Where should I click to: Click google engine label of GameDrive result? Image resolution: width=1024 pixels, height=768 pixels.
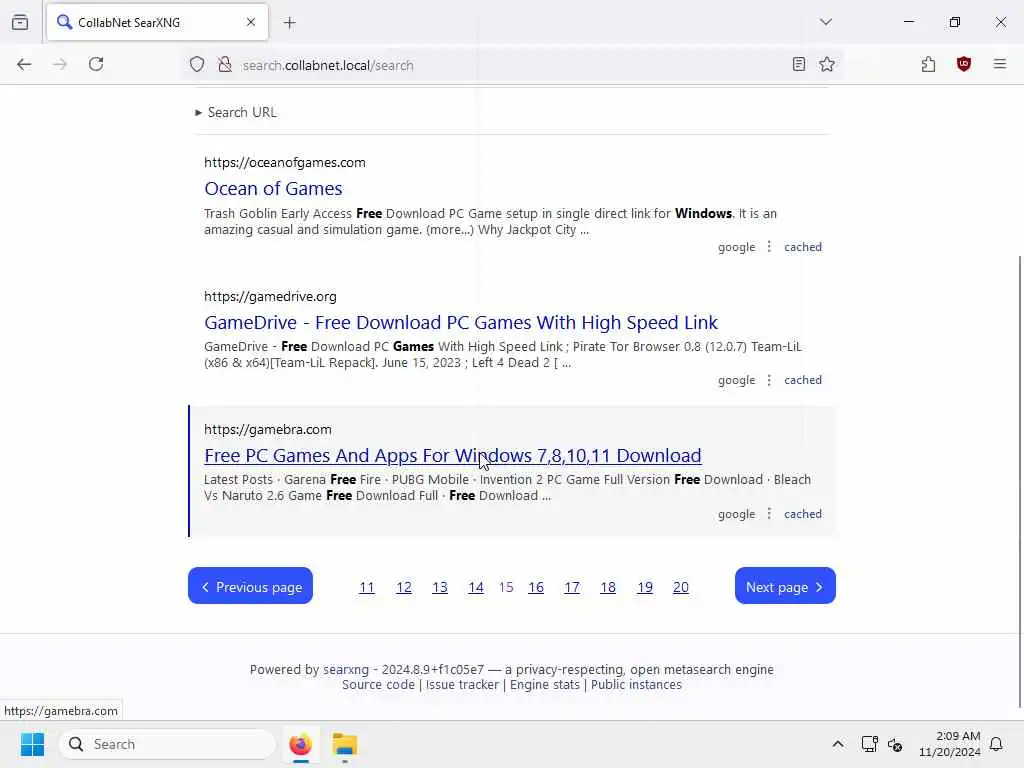click(737, 380)
